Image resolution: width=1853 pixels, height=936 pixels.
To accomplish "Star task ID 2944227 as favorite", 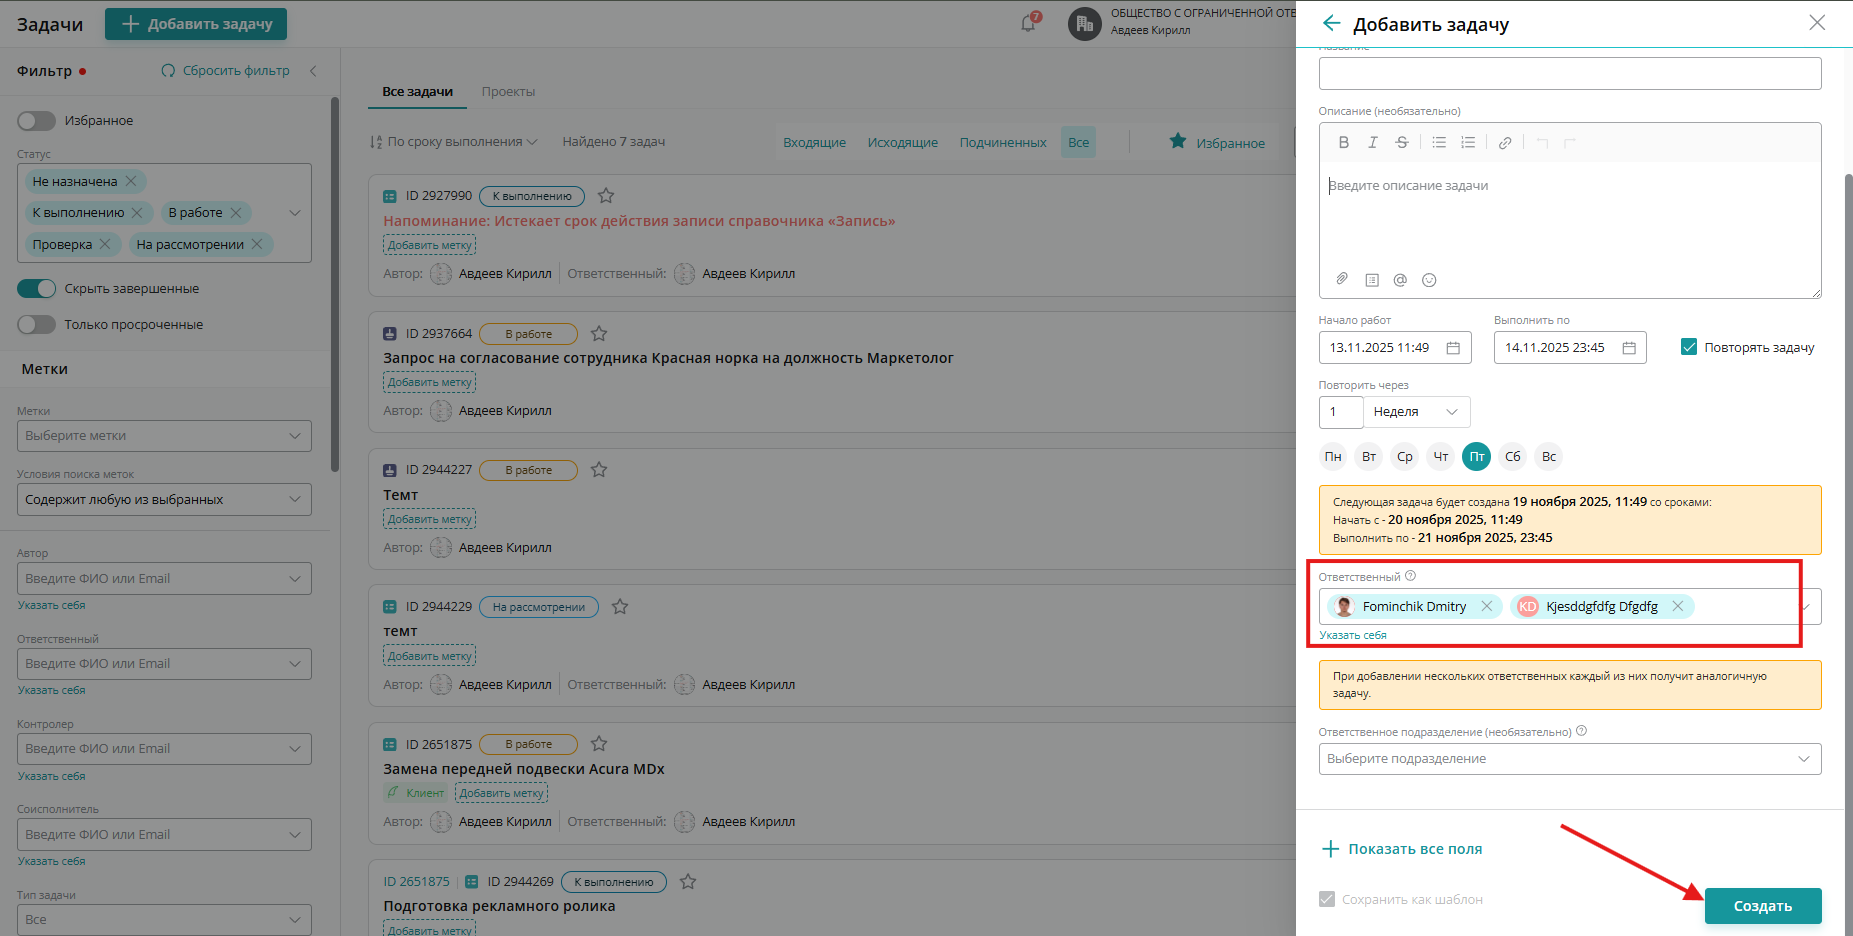I will click(x=599, y=469).
